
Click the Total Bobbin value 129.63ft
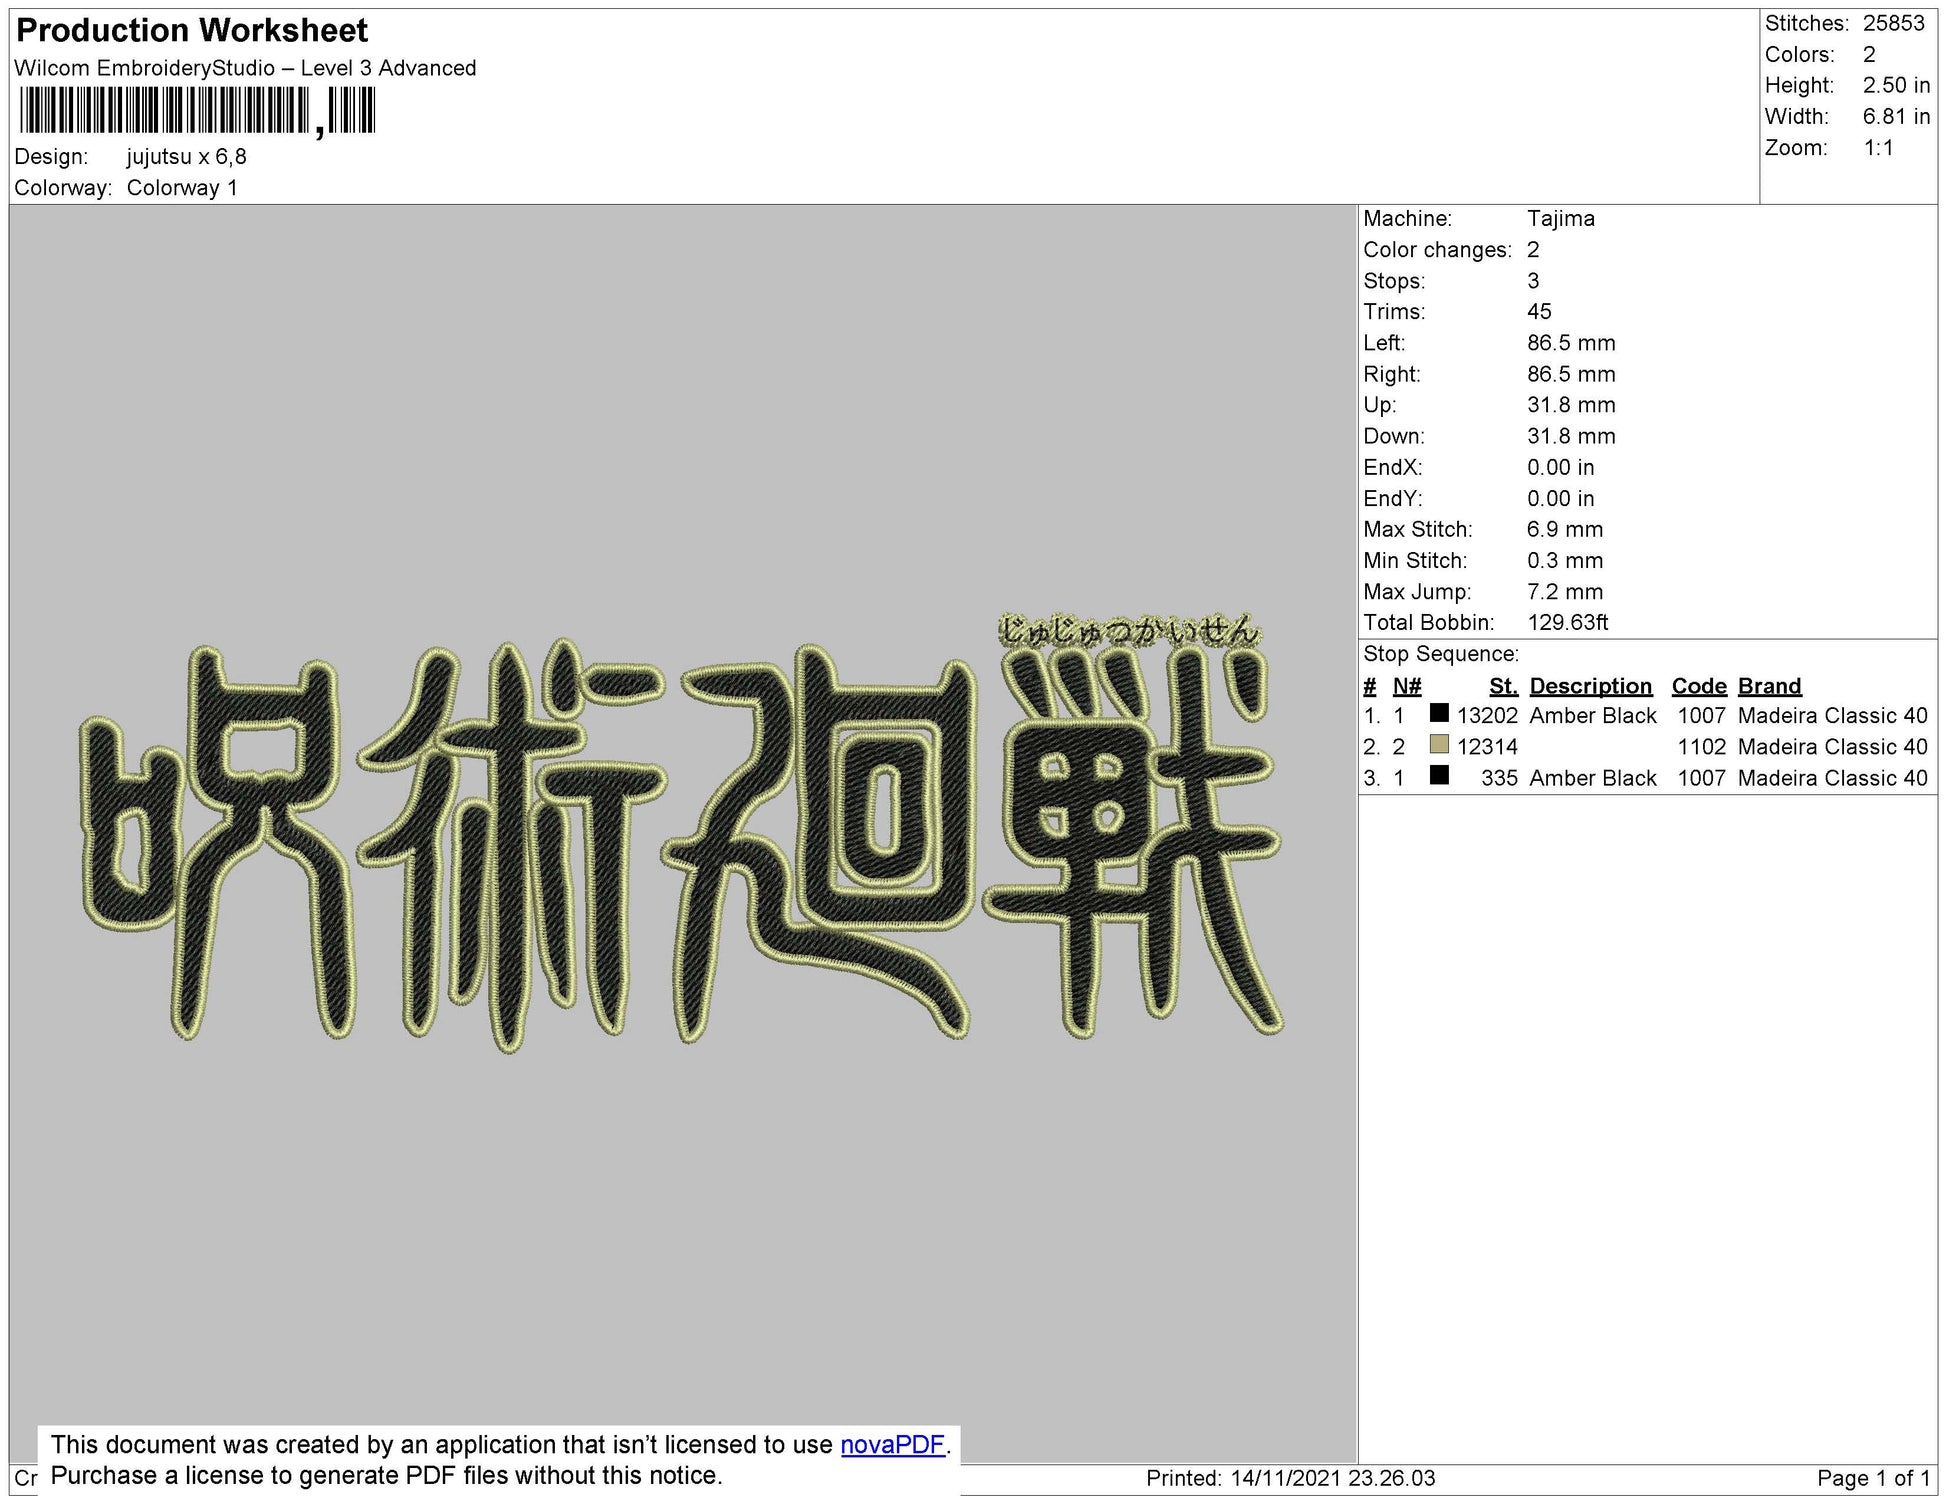pyautogui.click(x=1566, y=622)
